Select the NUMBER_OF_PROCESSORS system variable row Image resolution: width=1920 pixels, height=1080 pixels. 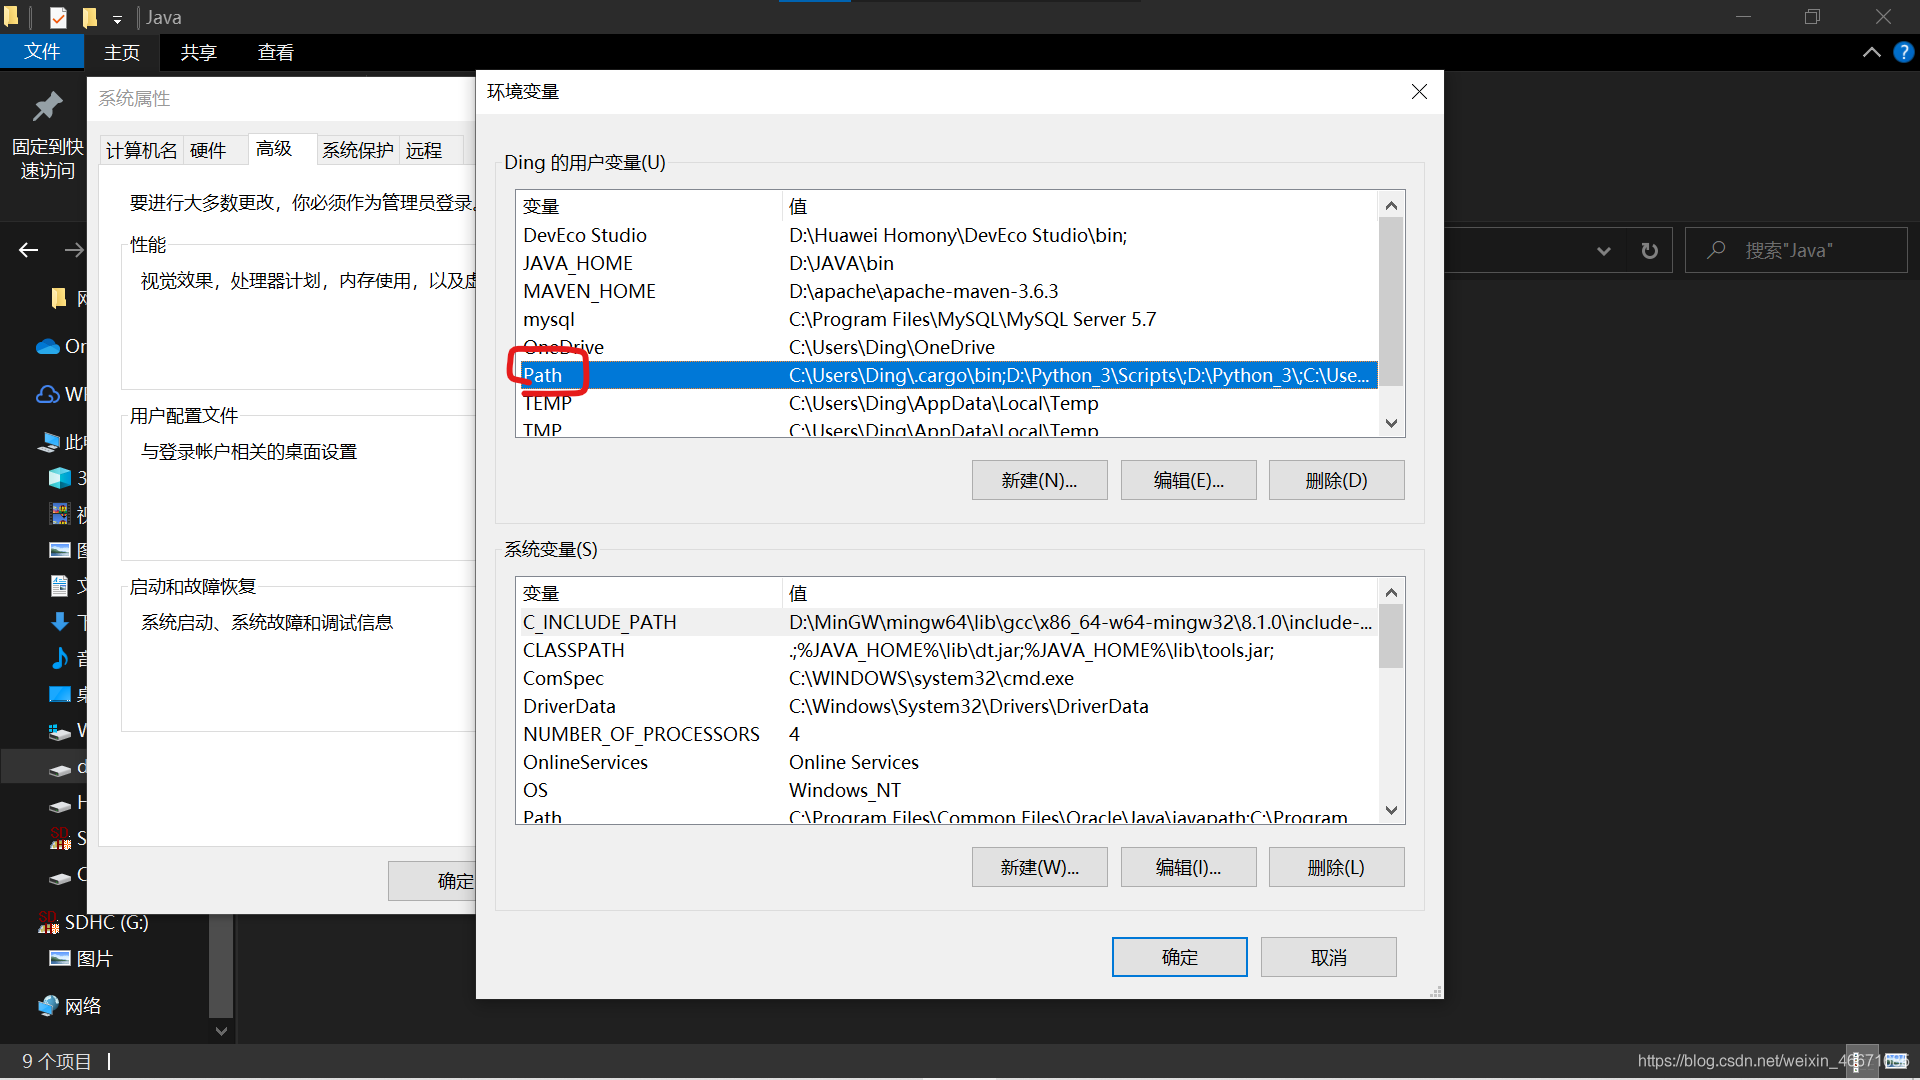(x=947, y=734)
